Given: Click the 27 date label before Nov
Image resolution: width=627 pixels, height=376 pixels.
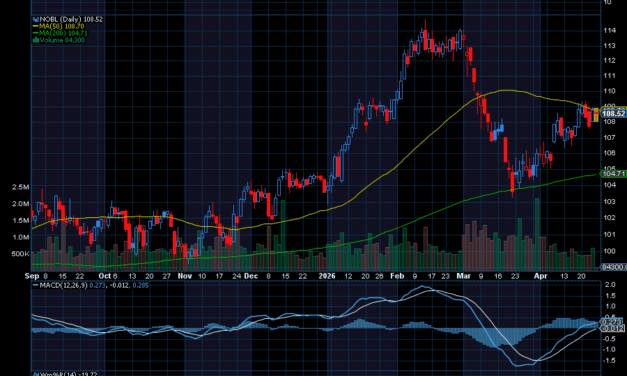Looking at the screenshot, I should [x=167, y=276].
